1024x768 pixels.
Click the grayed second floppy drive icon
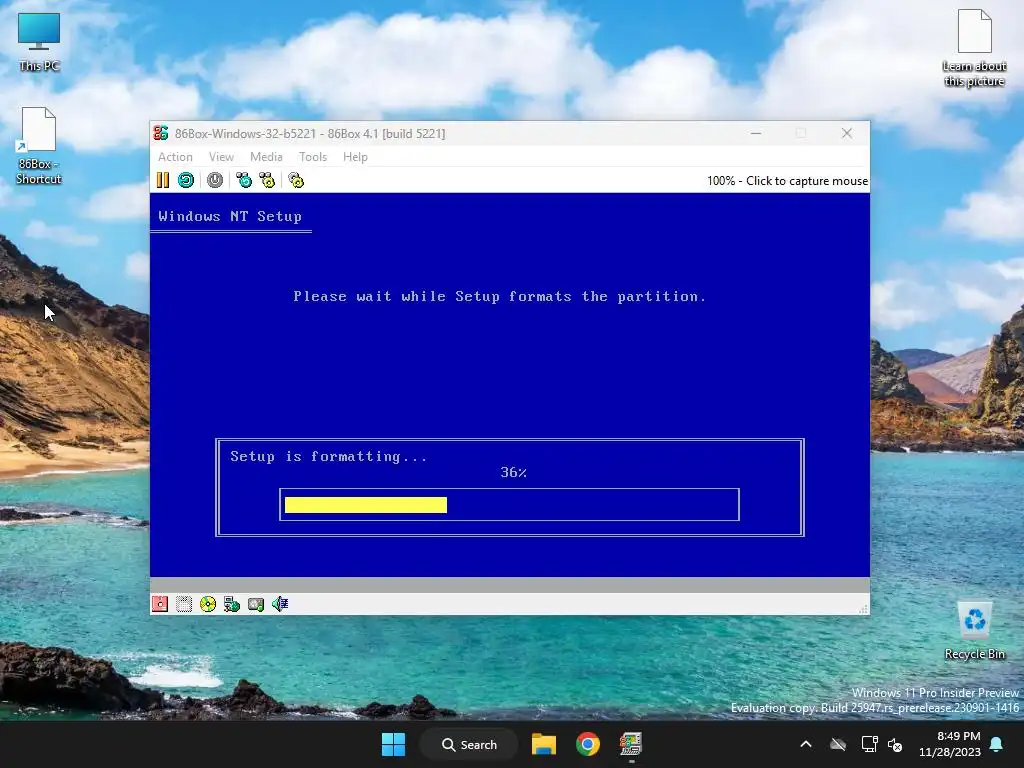pos(184,604)
